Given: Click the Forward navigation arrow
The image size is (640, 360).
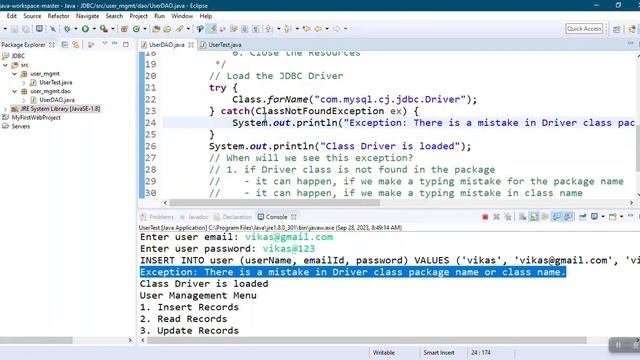Looking at the screenshot, I should 336,29.
